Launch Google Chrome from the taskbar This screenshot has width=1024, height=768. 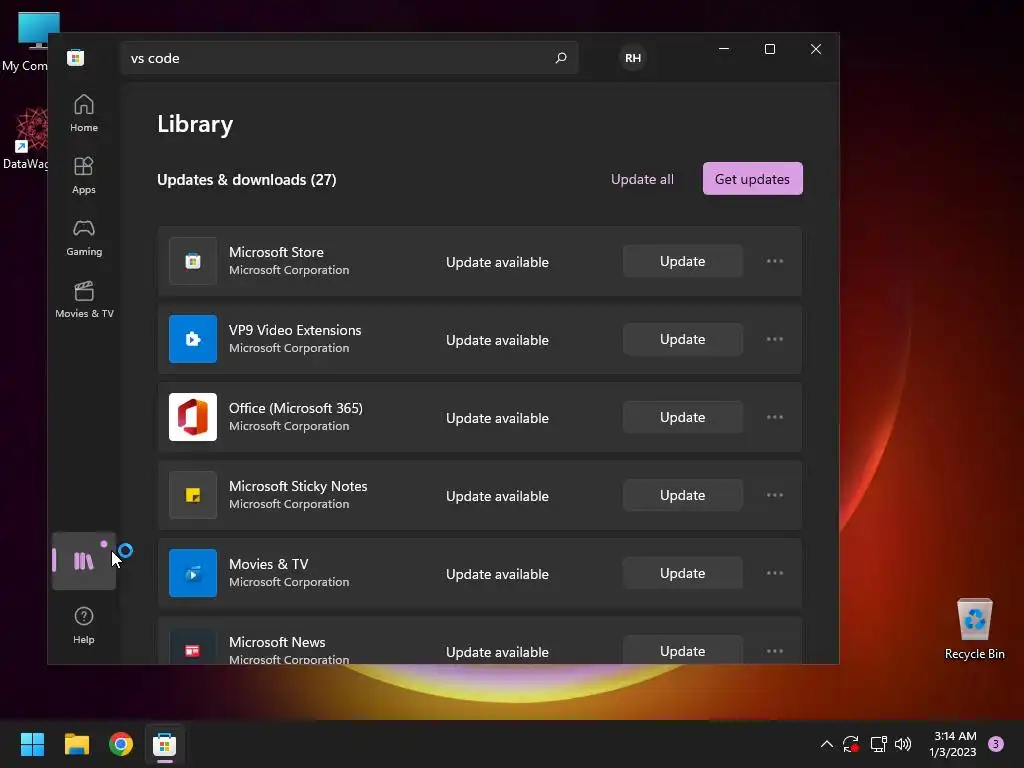pyautogui.click(x=121, y=744)
